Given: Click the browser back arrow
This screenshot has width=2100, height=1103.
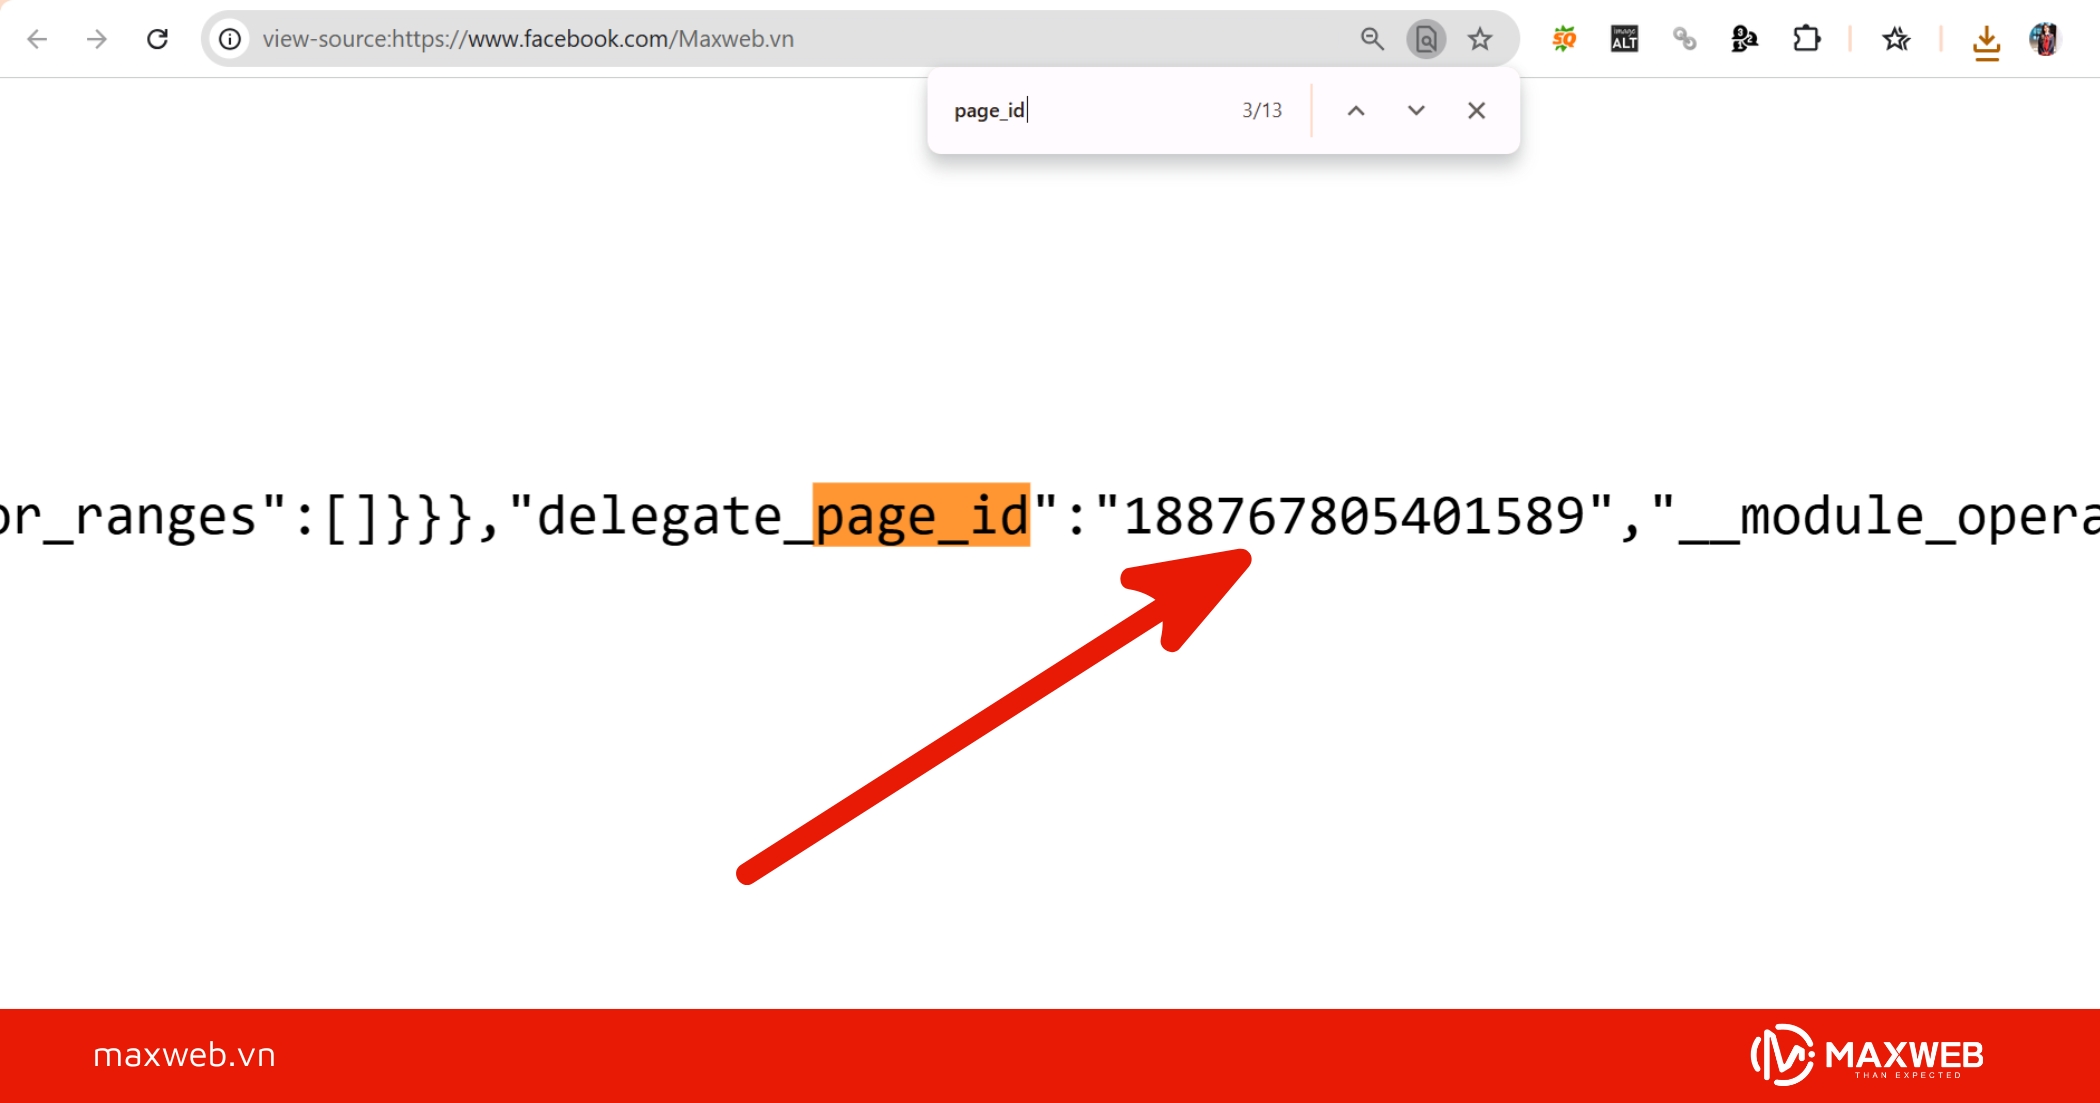Looking at the screenshot, I should coord(37,39).
